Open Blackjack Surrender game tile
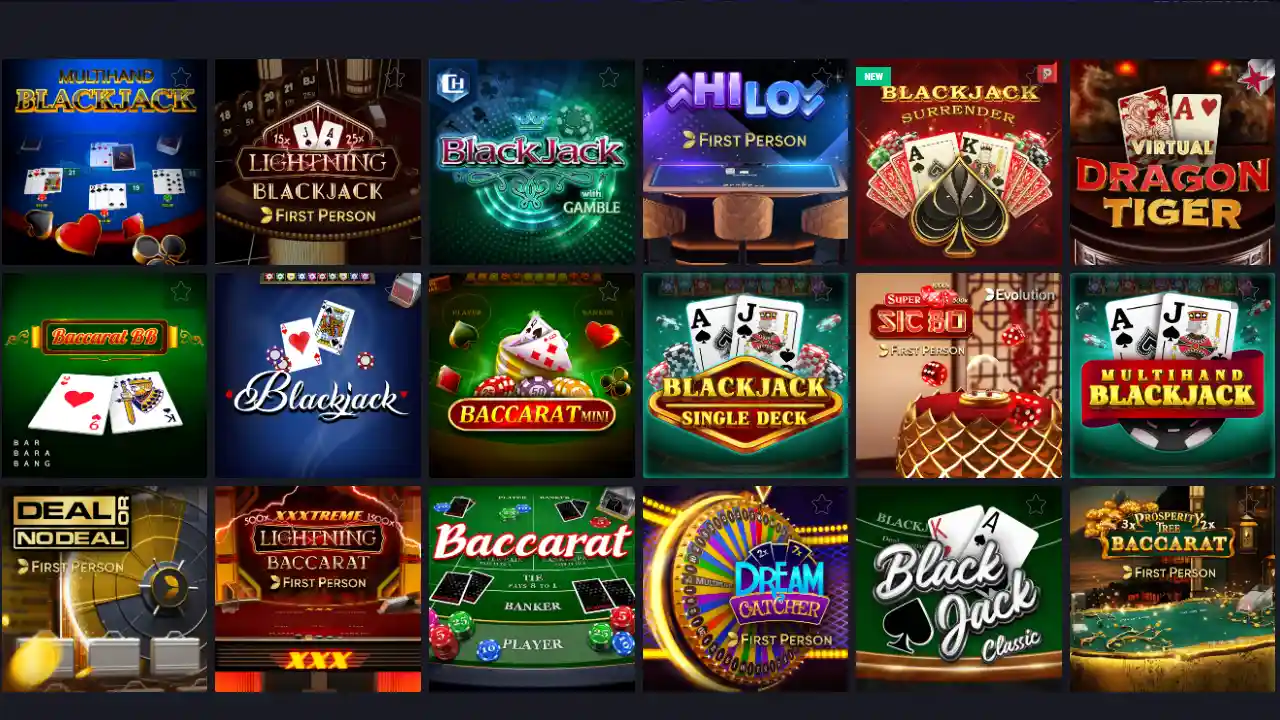The image size is (1280, 720). pos(959,162)
